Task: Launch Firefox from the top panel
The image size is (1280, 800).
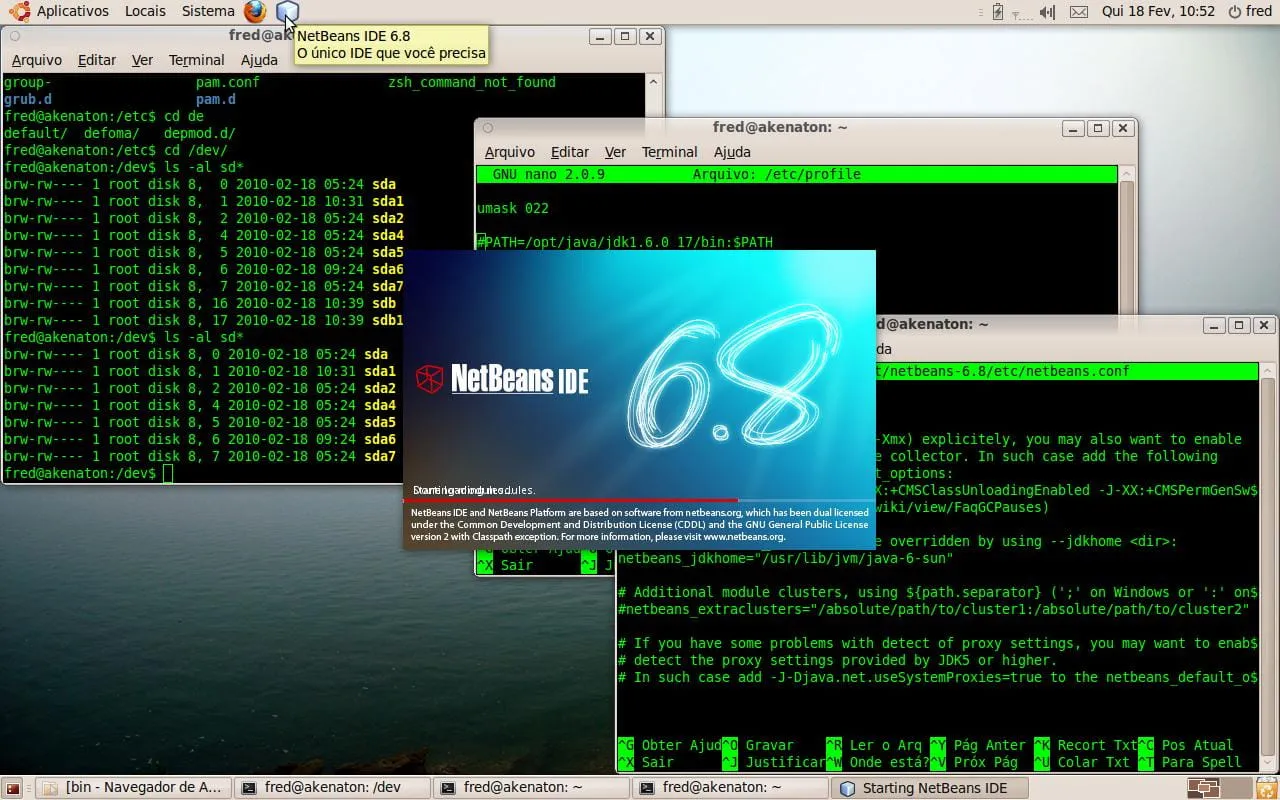Action: (255, 12)
